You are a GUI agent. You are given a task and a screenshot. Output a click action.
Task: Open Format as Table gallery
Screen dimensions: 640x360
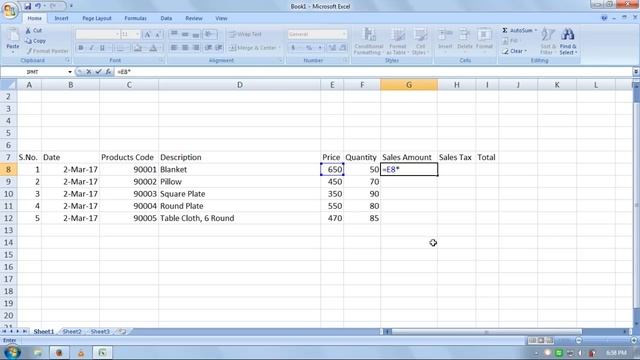click(398, 41)
